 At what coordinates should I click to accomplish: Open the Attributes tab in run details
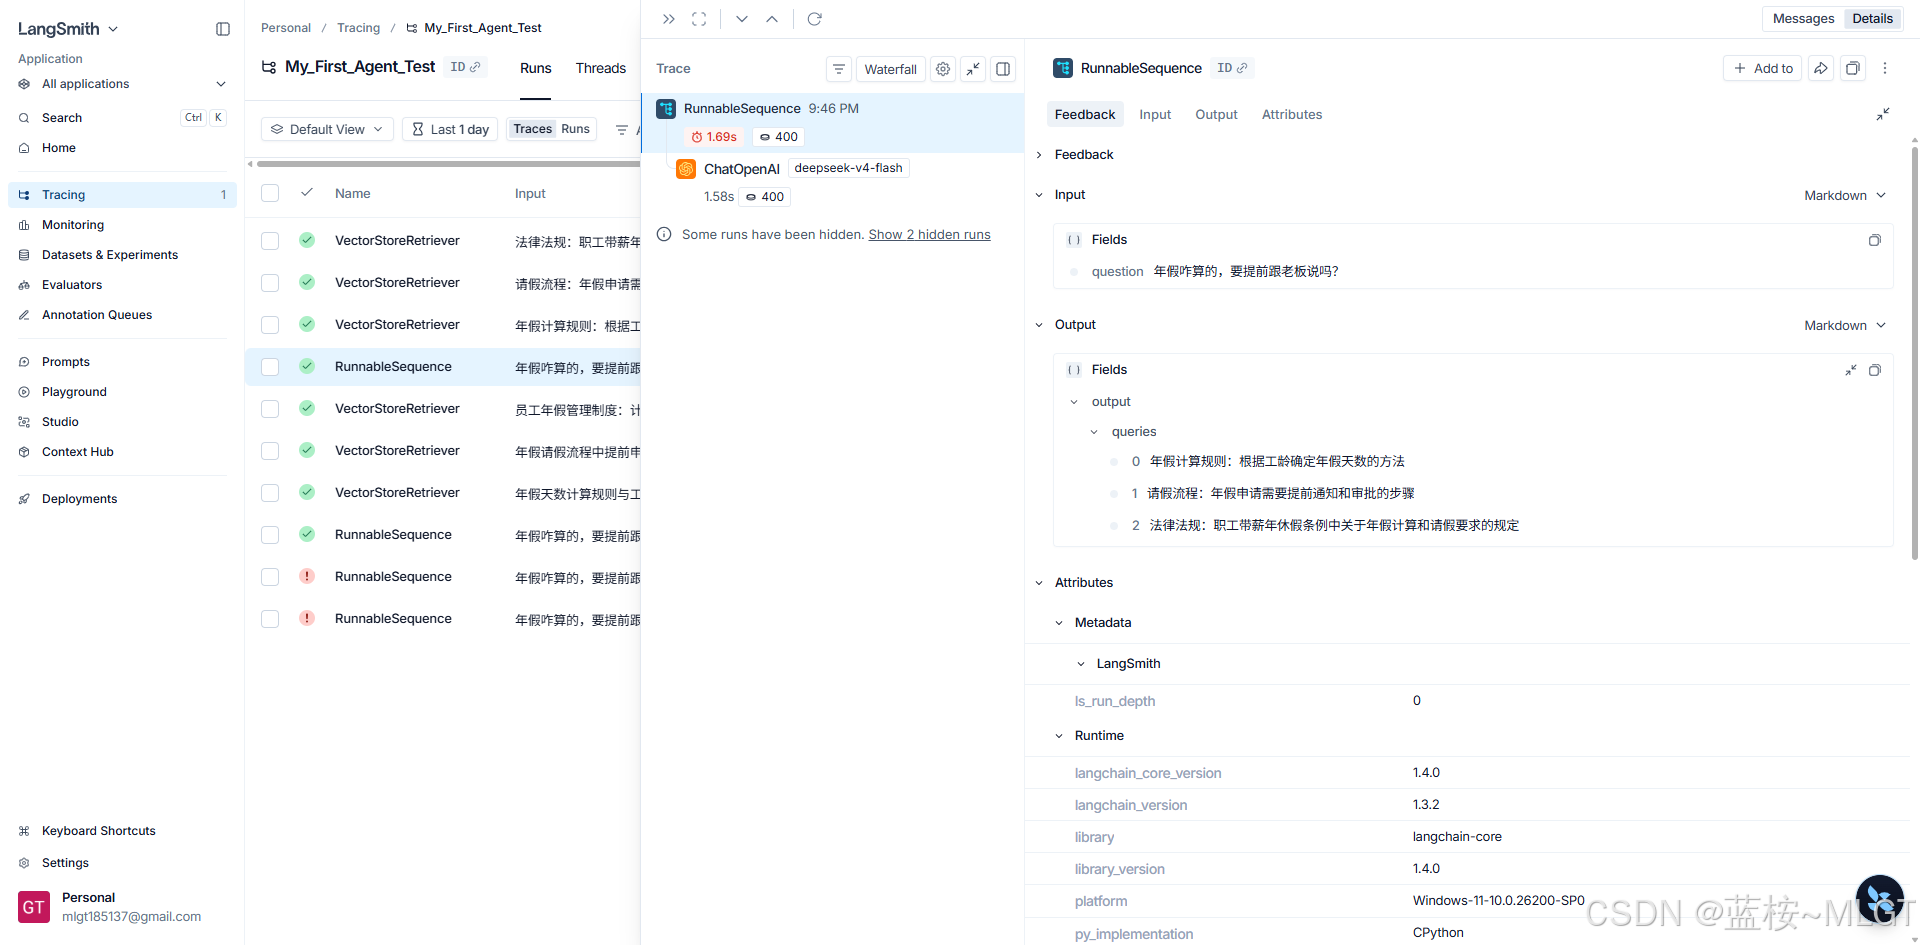coord(1292,115)
